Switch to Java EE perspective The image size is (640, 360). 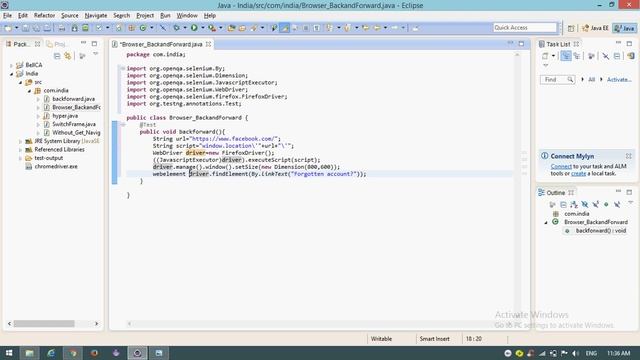click(595, 28)
